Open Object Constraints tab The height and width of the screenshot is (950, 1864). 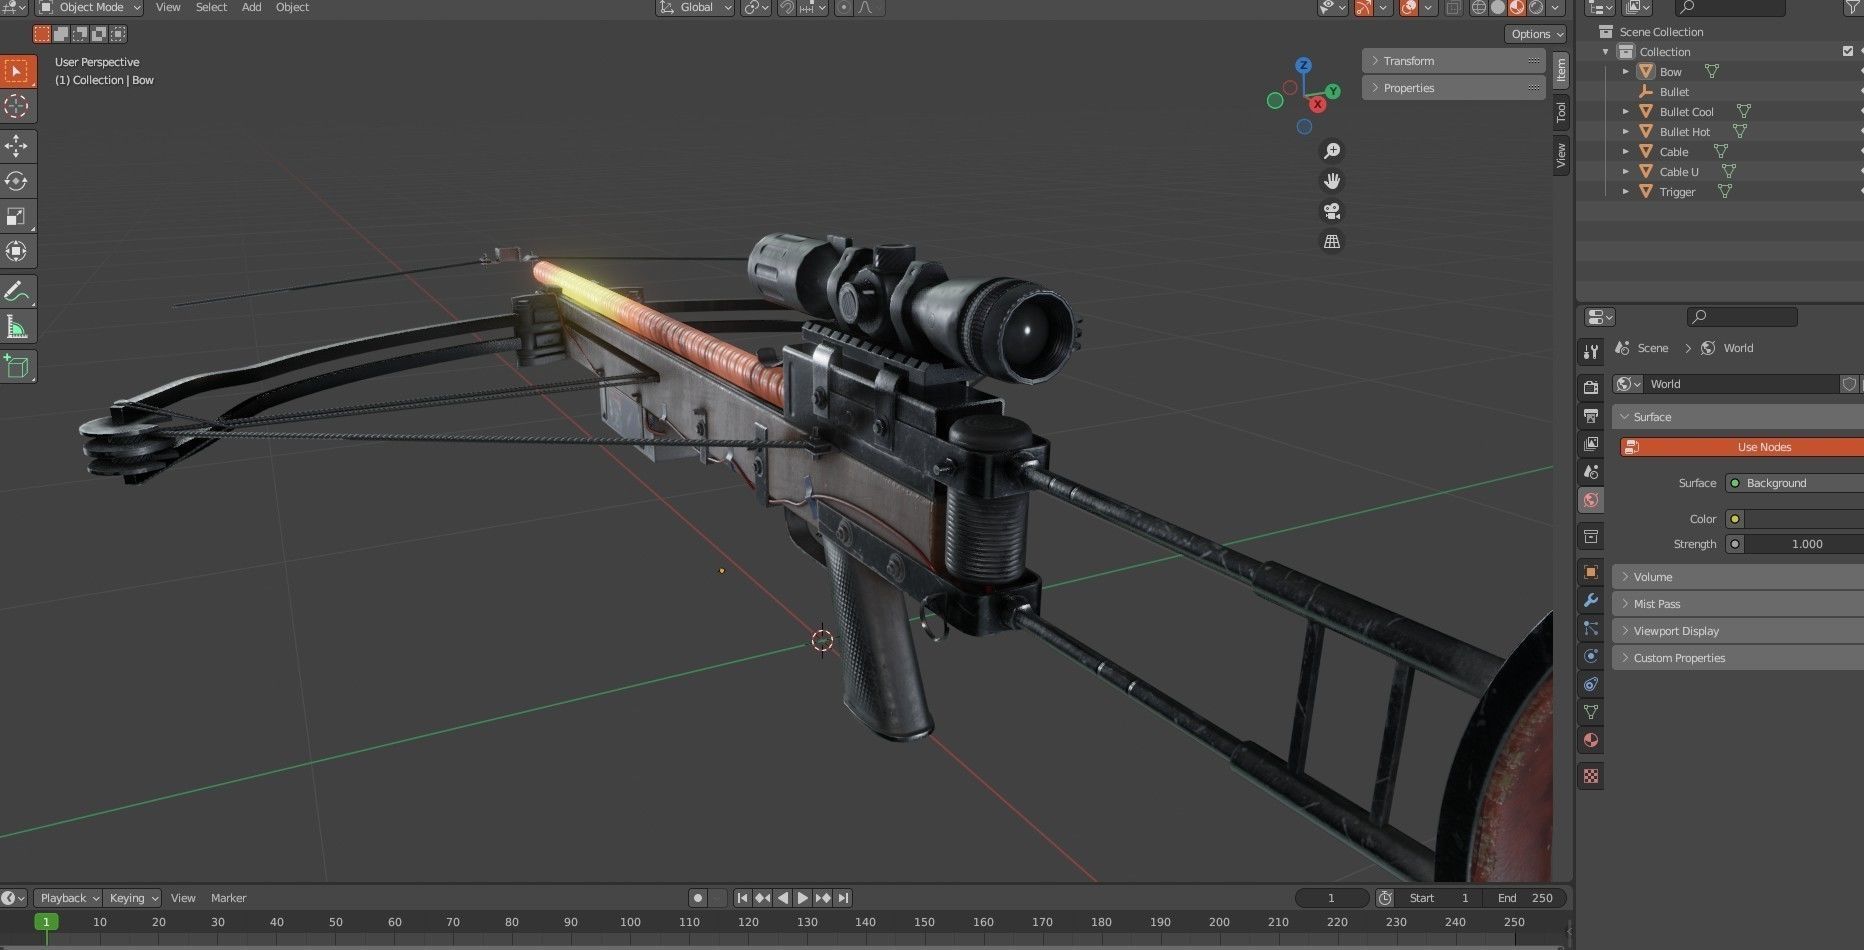pos(1591,684)
